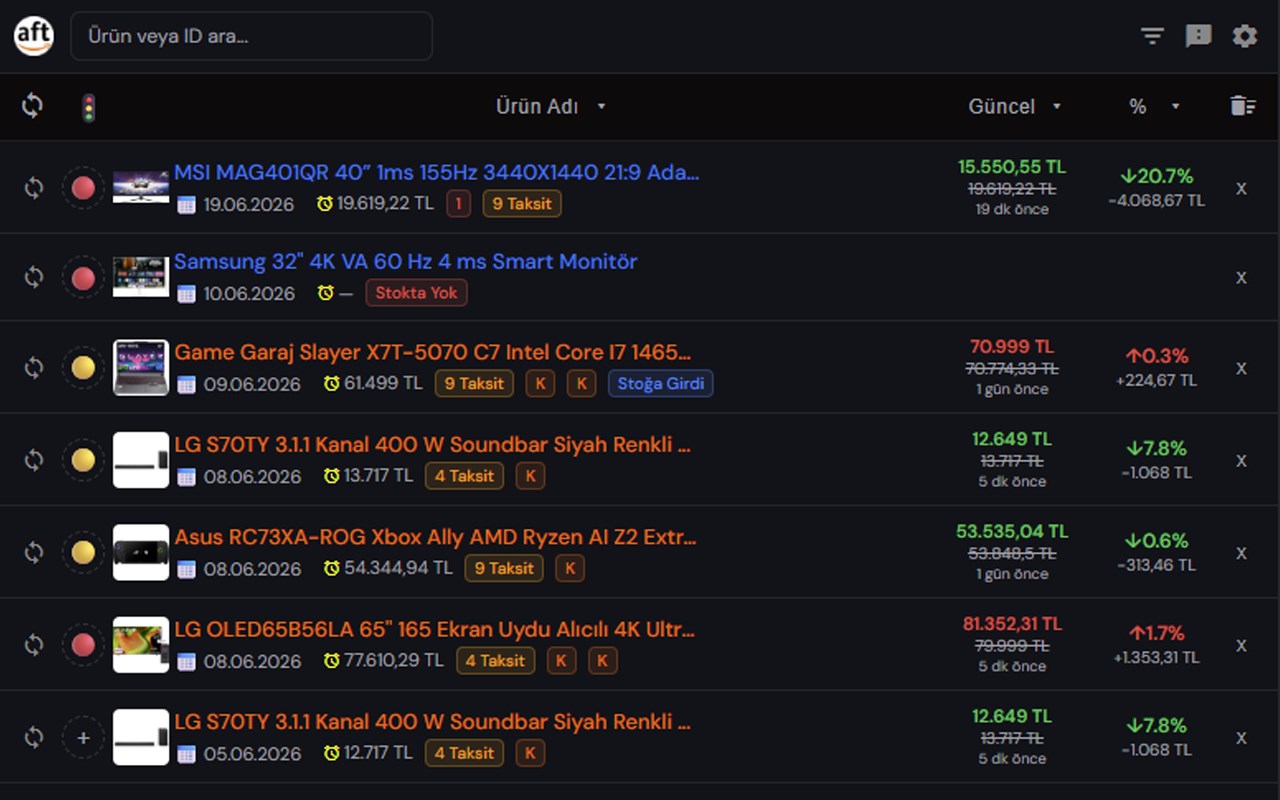This screenshot has height=800, width=1280.
Task: Refresh the MSI MAG401QR row
Action: click(34, 188)
